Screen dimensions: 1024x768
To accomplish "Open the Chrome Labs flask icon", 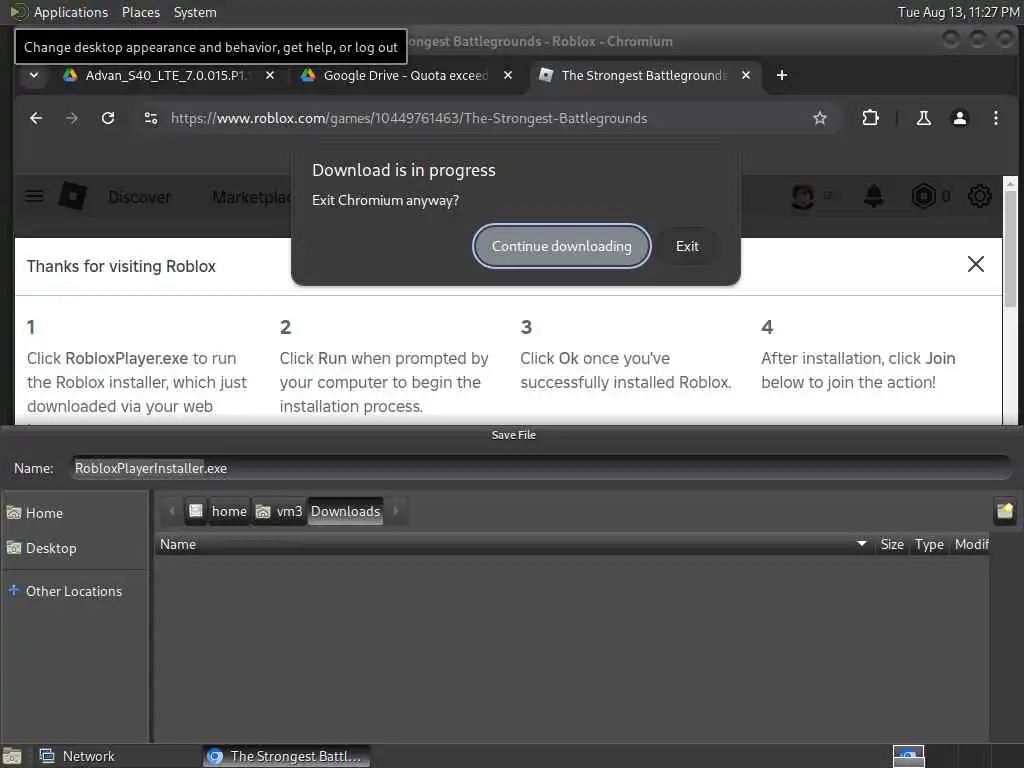I will point(923,118).
